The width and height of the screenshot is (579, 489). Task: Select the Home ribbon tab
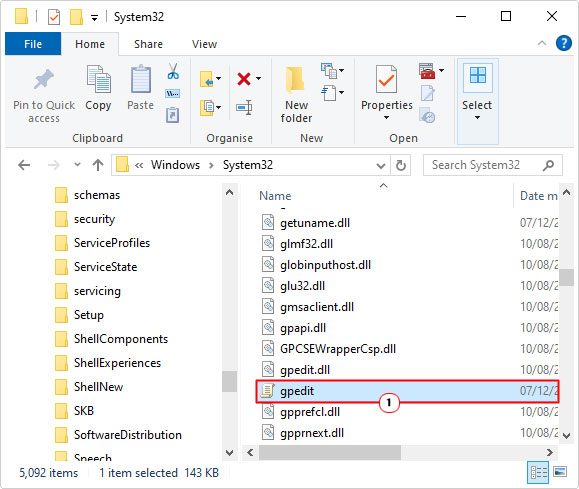tap(90, 44)
